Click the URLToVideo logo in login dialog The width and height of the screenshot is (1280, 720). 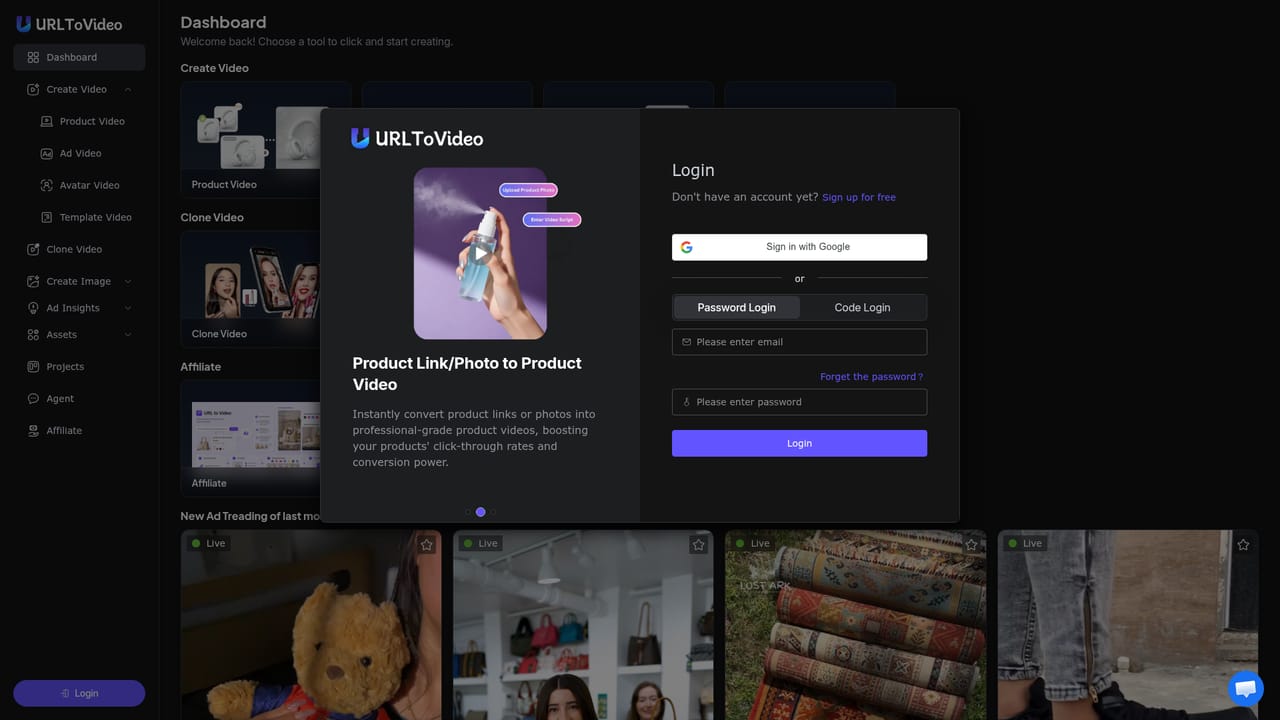417,138
